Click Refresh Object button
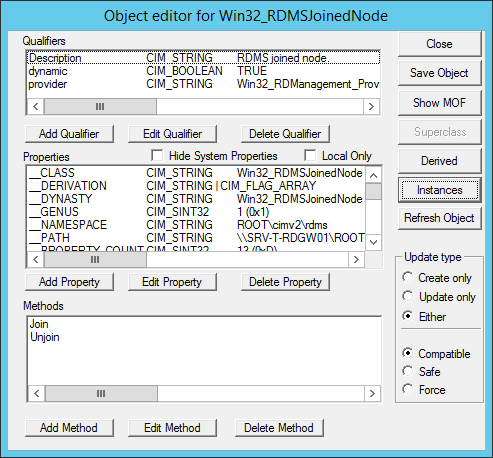 point(439,218)
